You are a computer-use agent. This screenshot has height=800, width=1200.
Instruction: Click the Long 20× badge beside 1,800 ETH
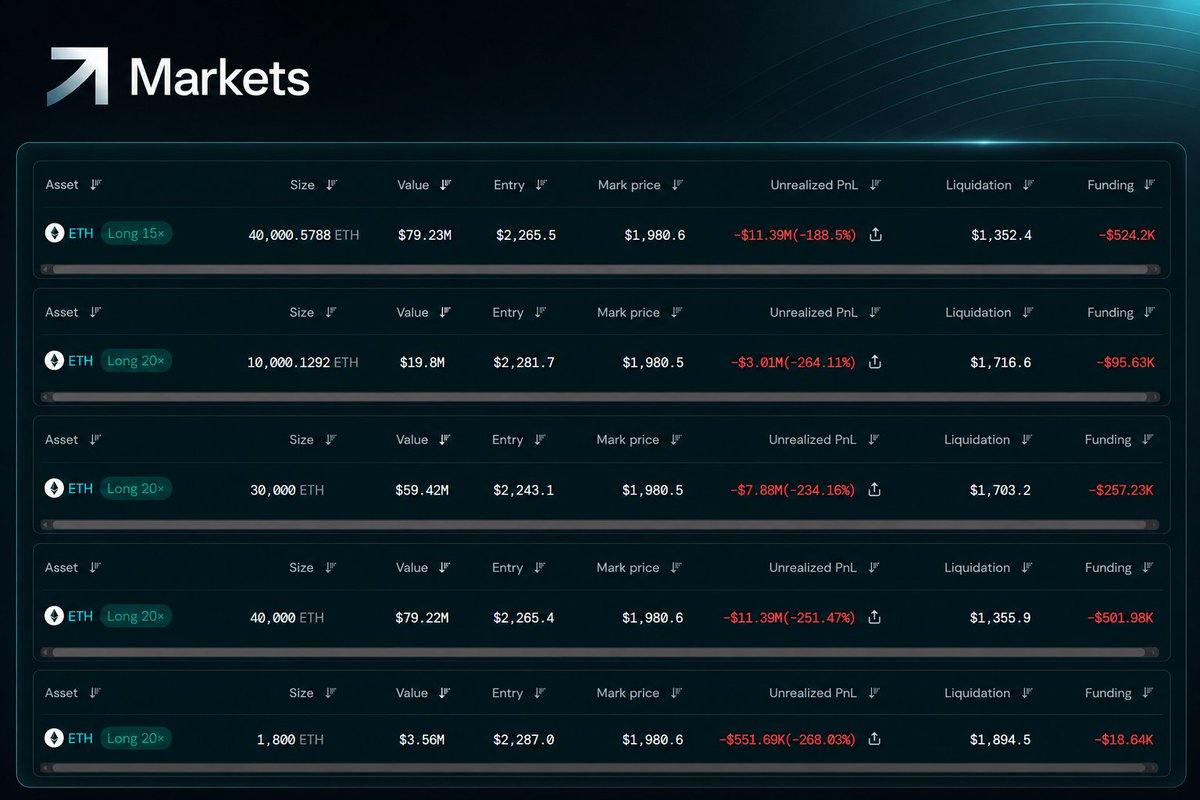coord(136,738)
